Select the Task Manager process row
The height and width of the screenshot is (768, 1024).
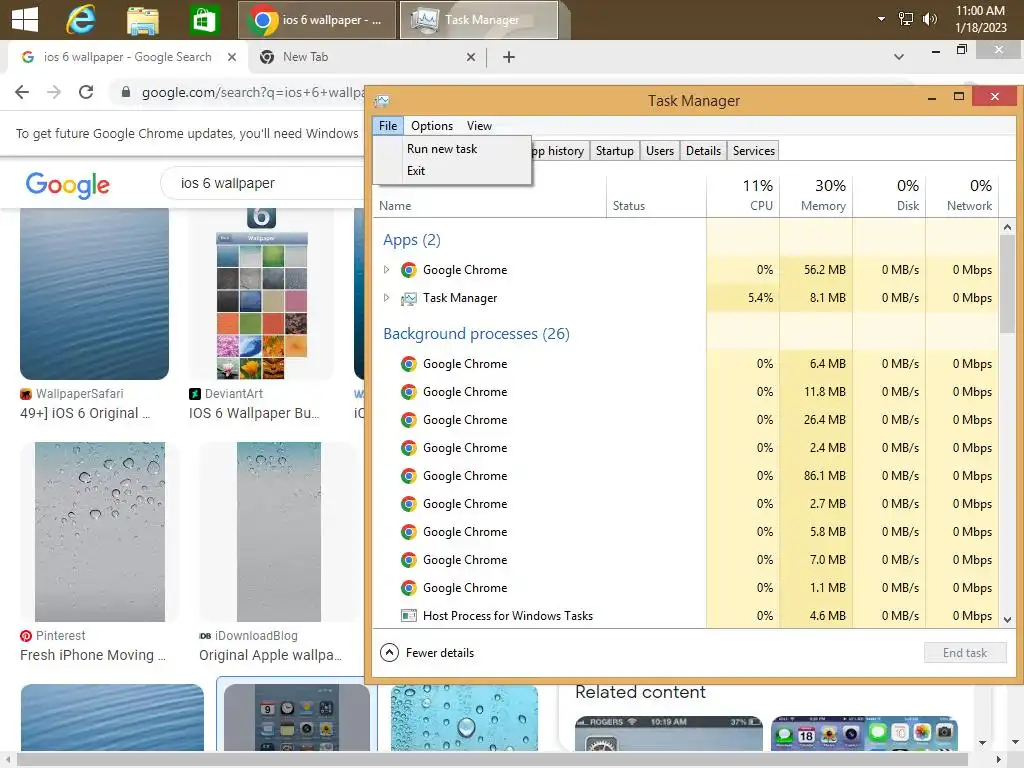(686, 298)
